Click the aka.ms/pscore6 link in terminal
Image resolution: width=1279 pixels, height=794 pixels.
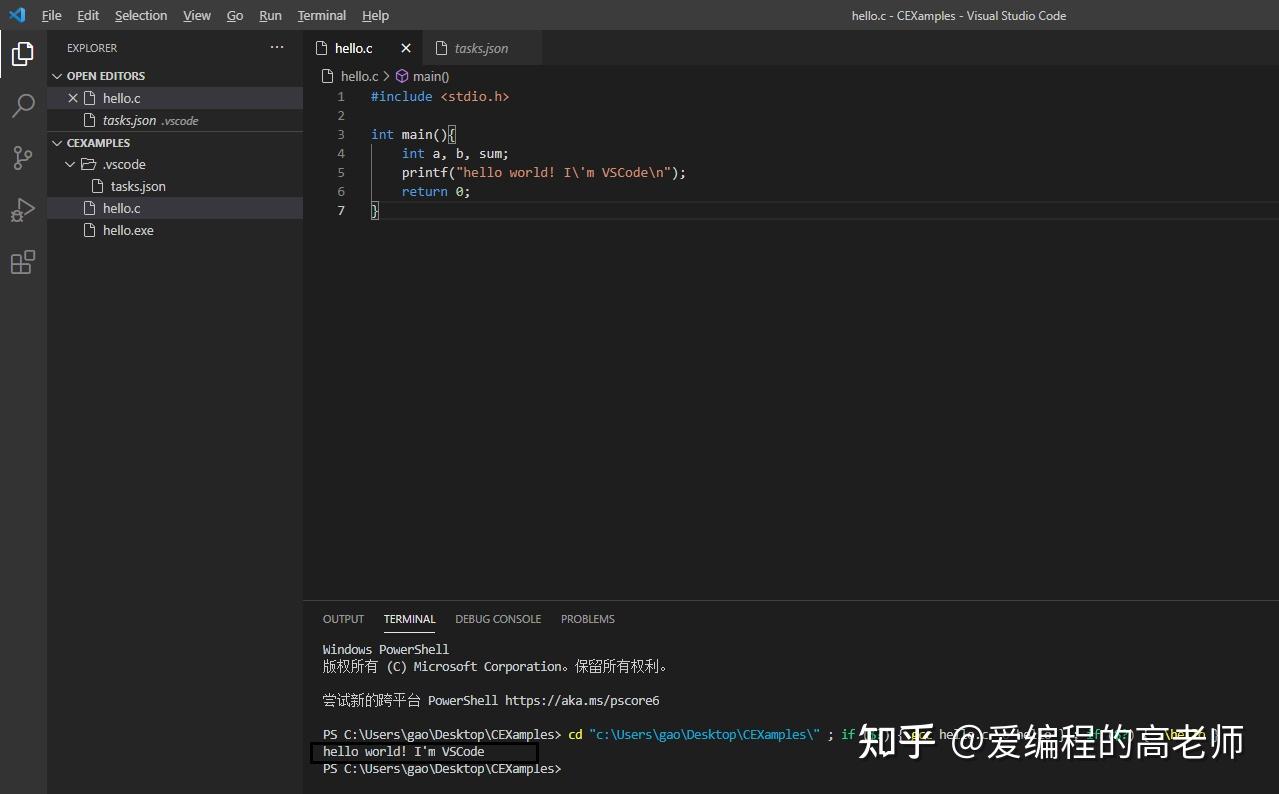(582, 701)
